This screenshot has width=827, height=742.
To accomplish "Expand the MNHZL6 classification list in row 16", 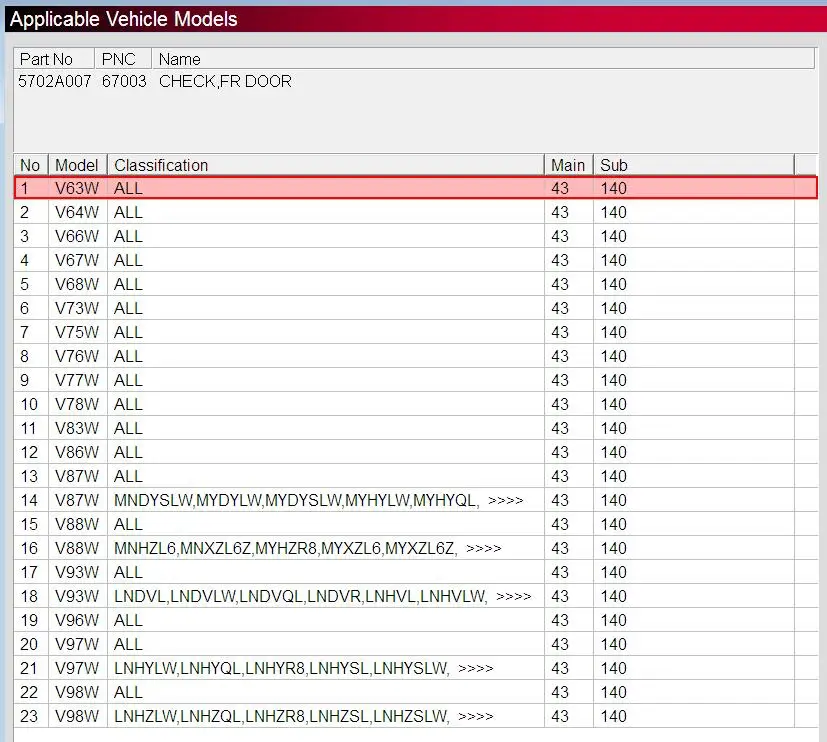I will pos(483,548).
